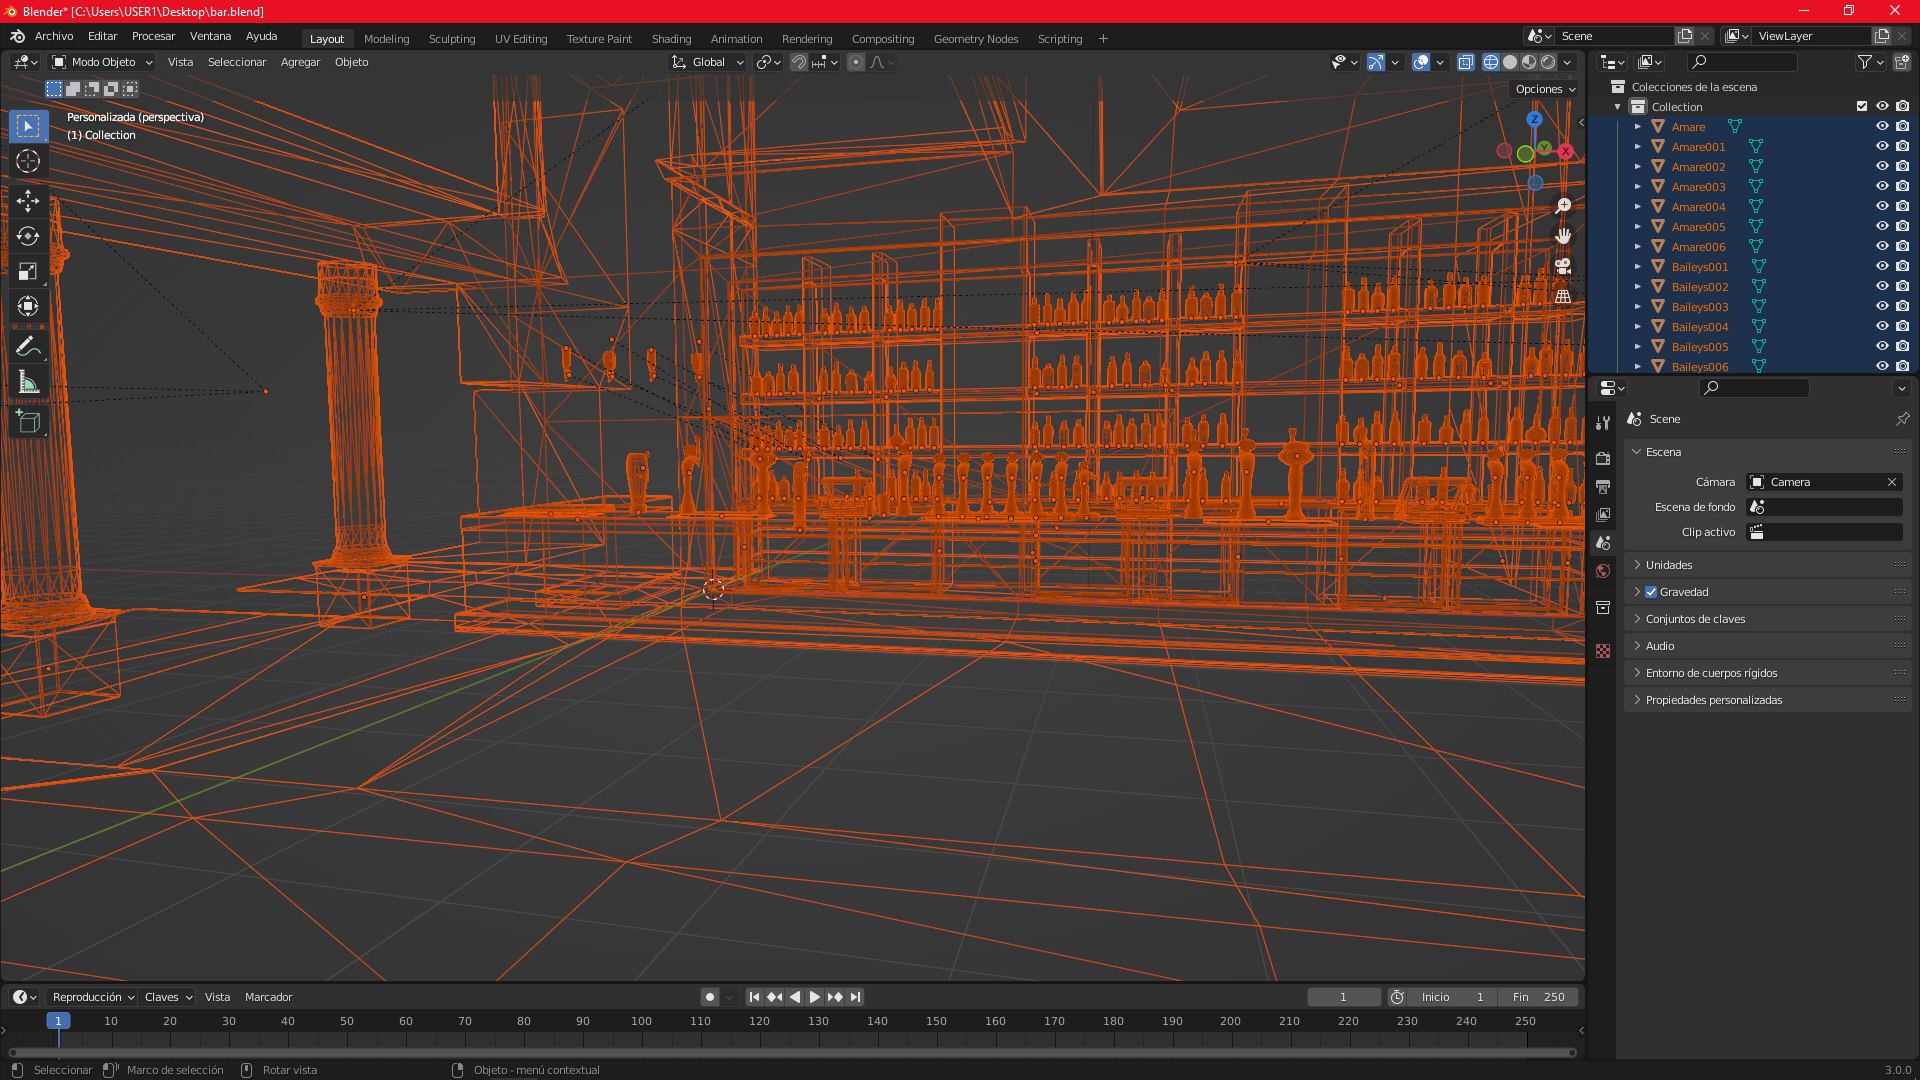Screen dimensions: 1920x1080
Task: Hide the Amare003 object in outliner
Action: (x=1881, y=186)
